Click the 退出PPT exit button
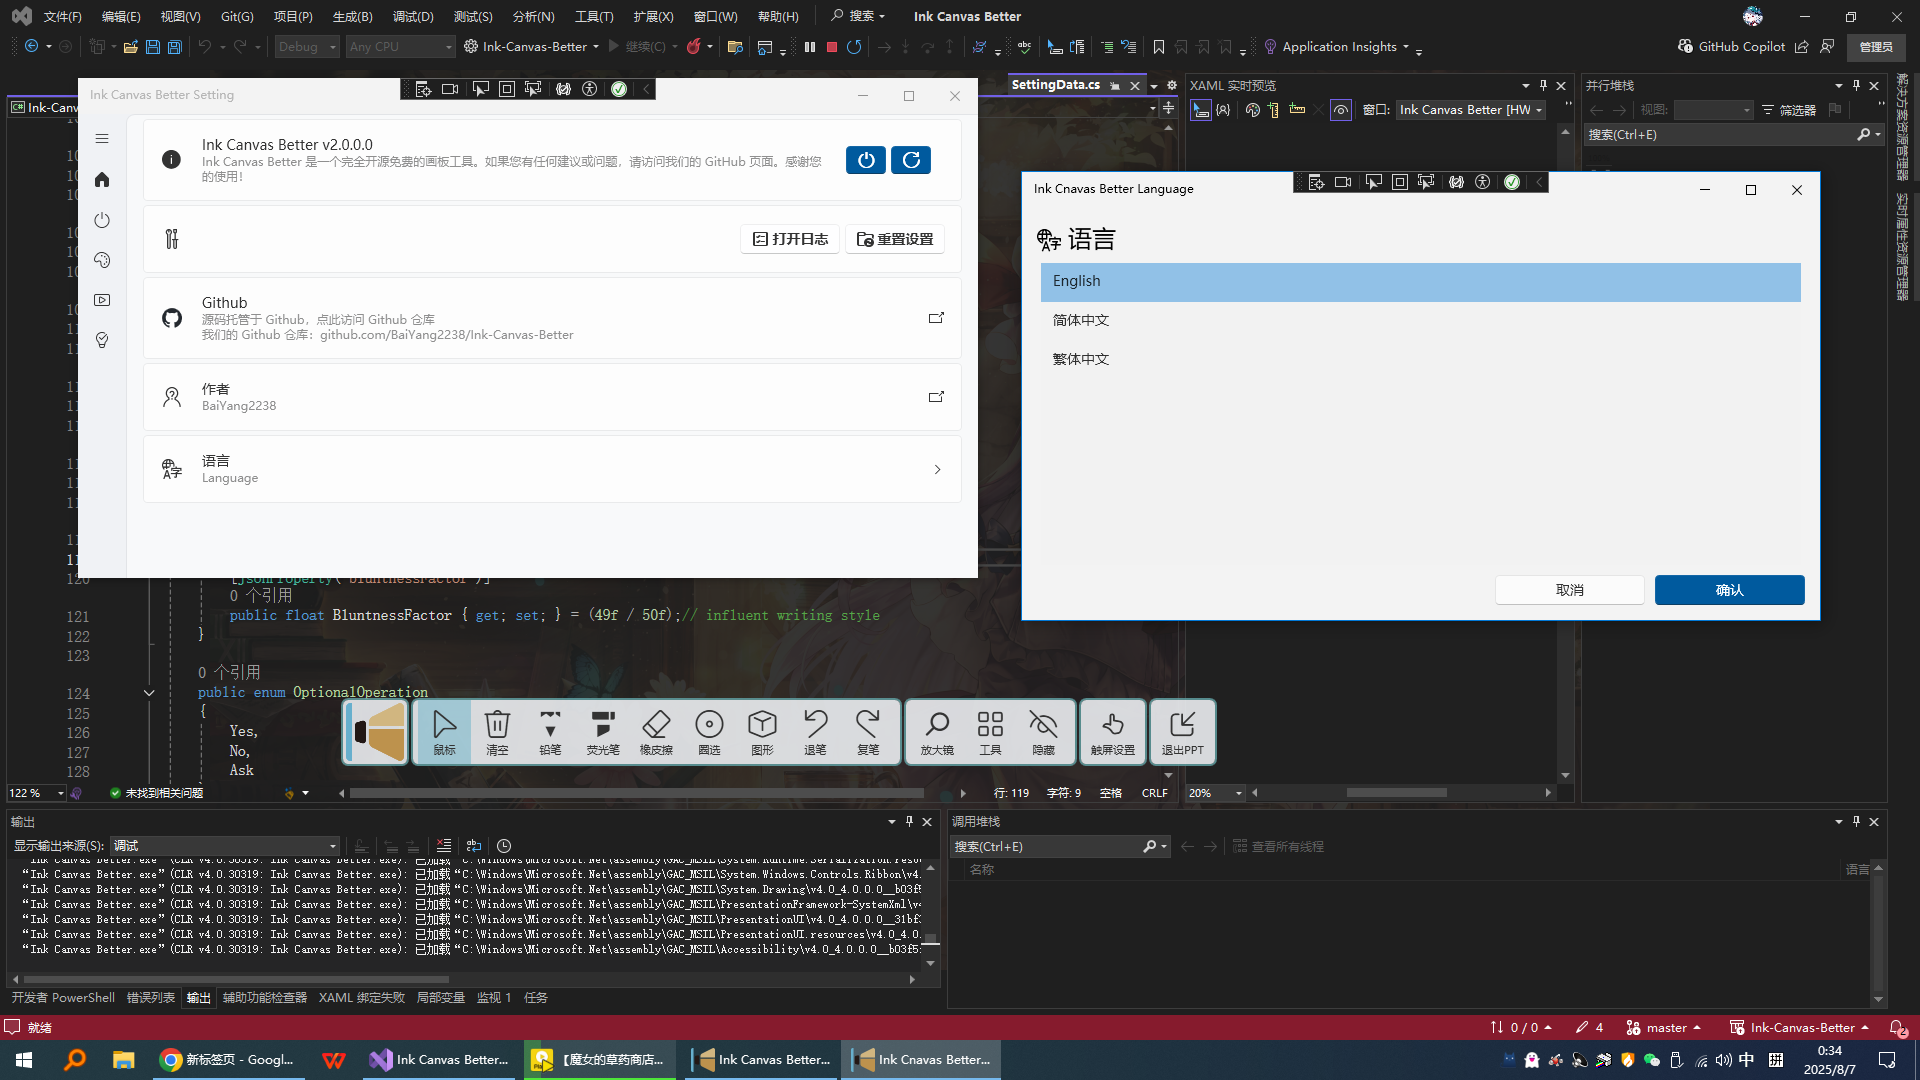This screenshot has width=1920, height=1080. click(1182, 732)
